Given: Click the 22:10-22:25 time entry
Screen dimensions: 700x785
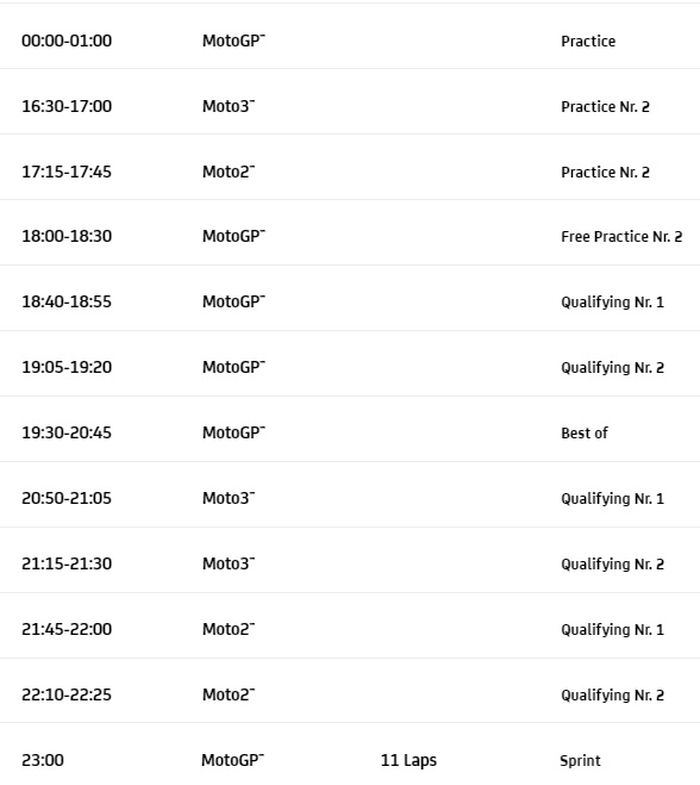Looking at the screenshot, I should coord(67,695).
